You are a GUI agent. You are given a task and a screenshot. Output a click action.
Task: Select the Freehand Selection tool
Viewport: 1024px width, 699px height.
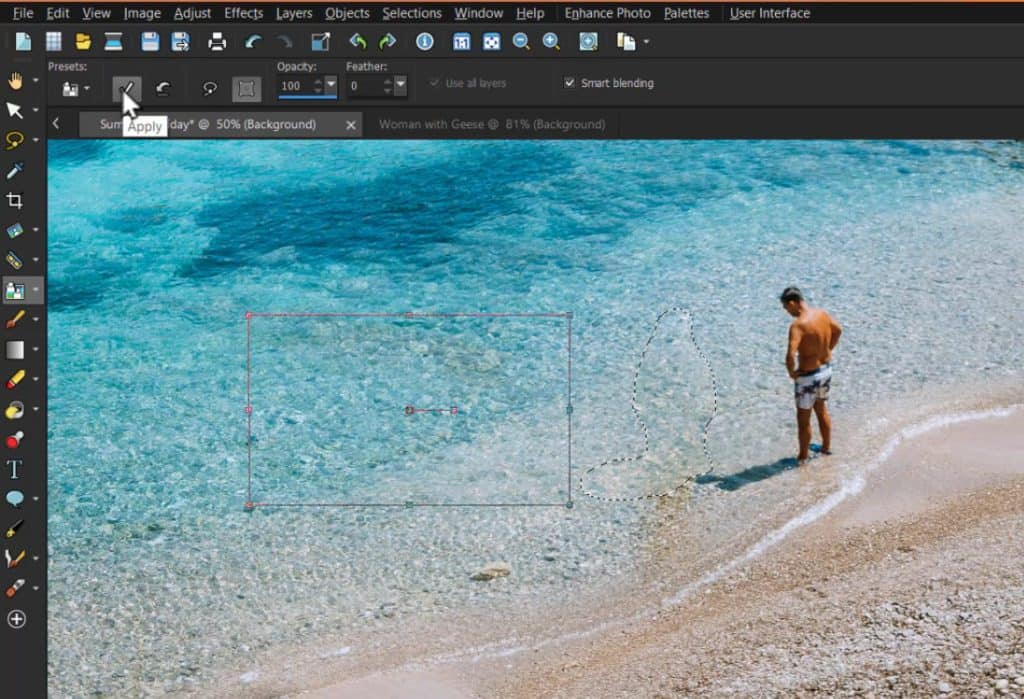coord(16,141)
